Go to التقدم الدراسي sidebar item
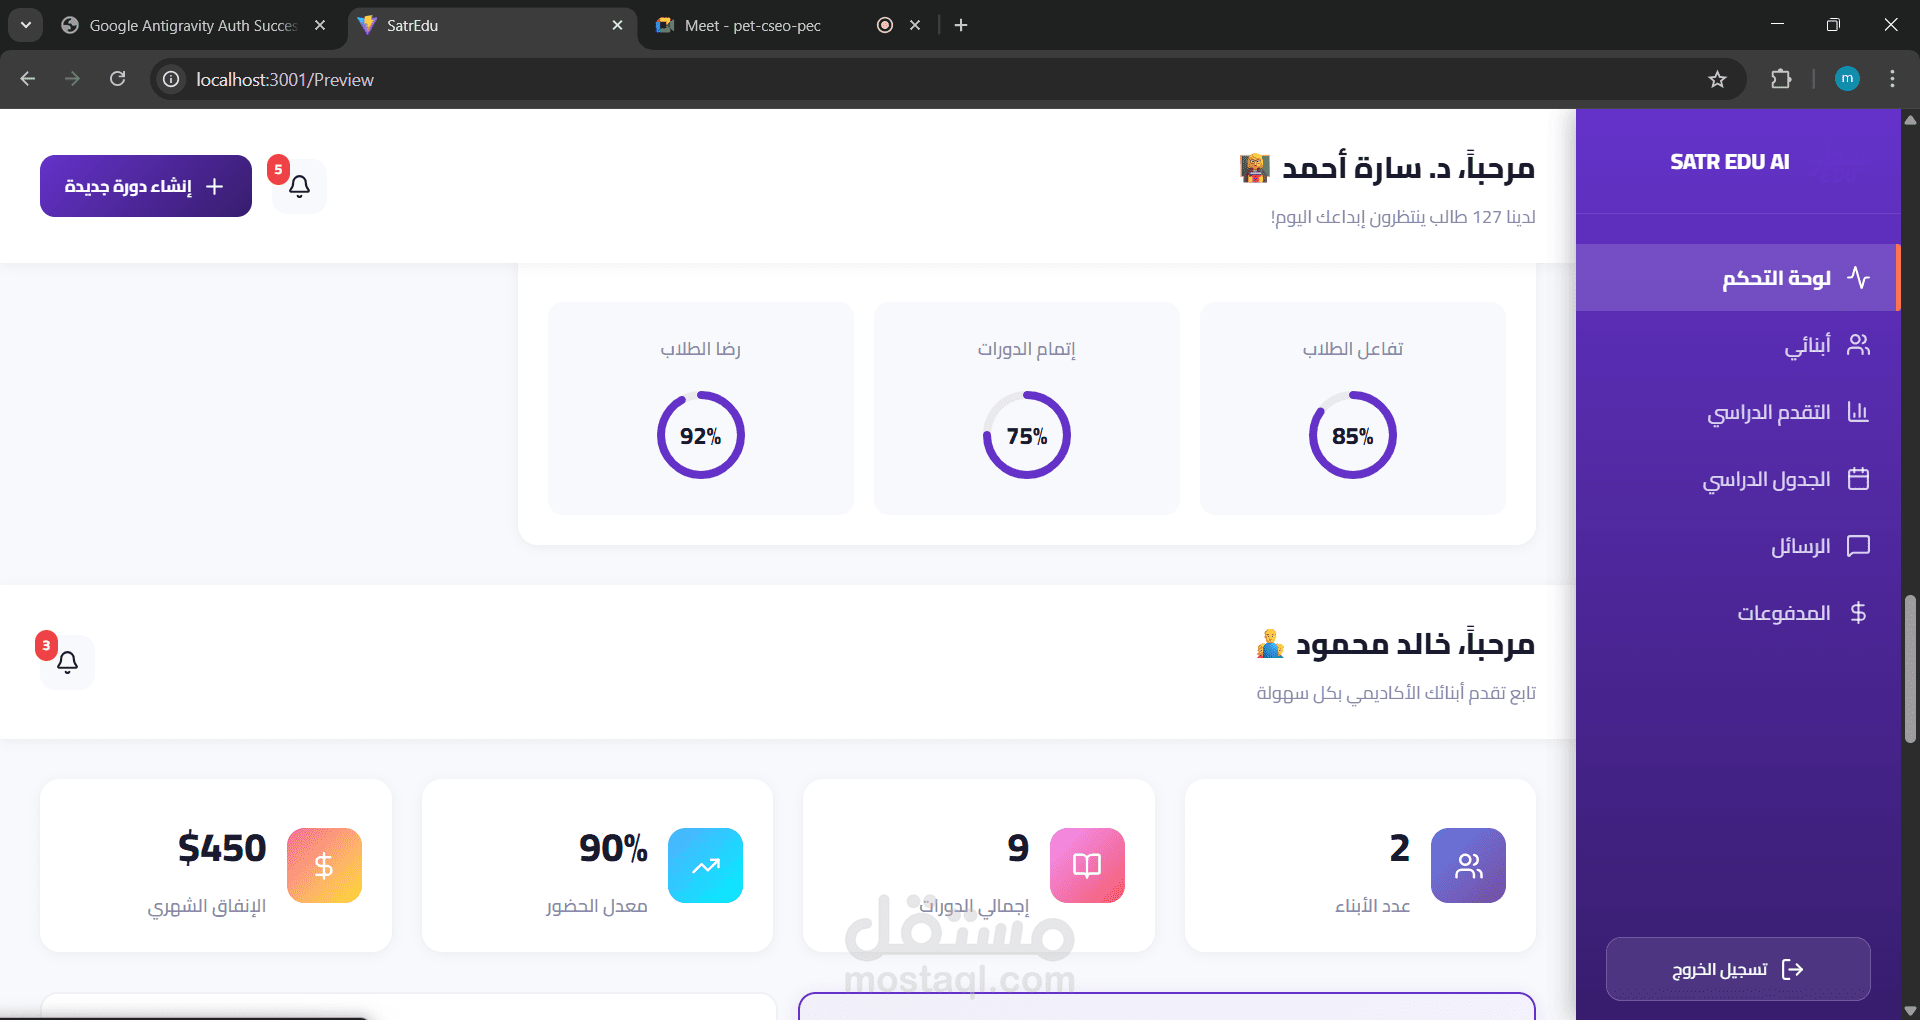Image resolution: width=1920 pixels, height=1020 pixels. [1737, 412]
